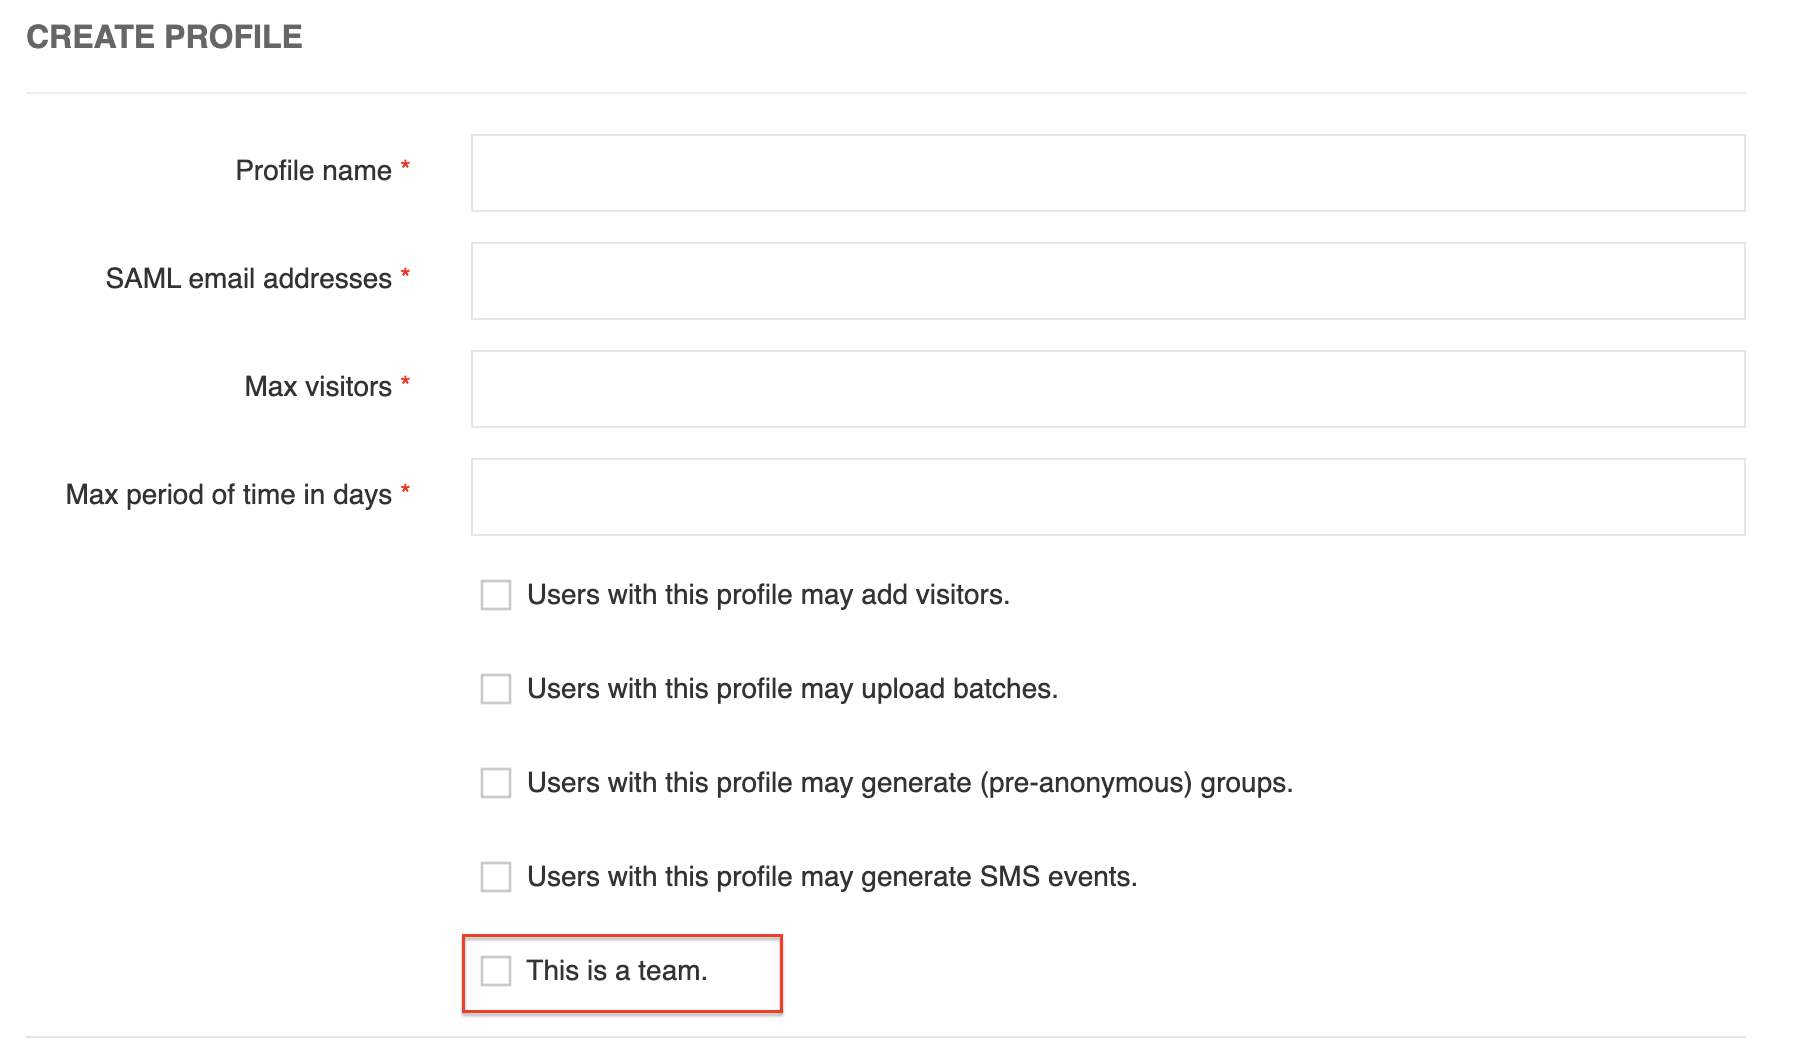
Task: Click the 'may upload batches' label text
Action: [x=792, y=689]
